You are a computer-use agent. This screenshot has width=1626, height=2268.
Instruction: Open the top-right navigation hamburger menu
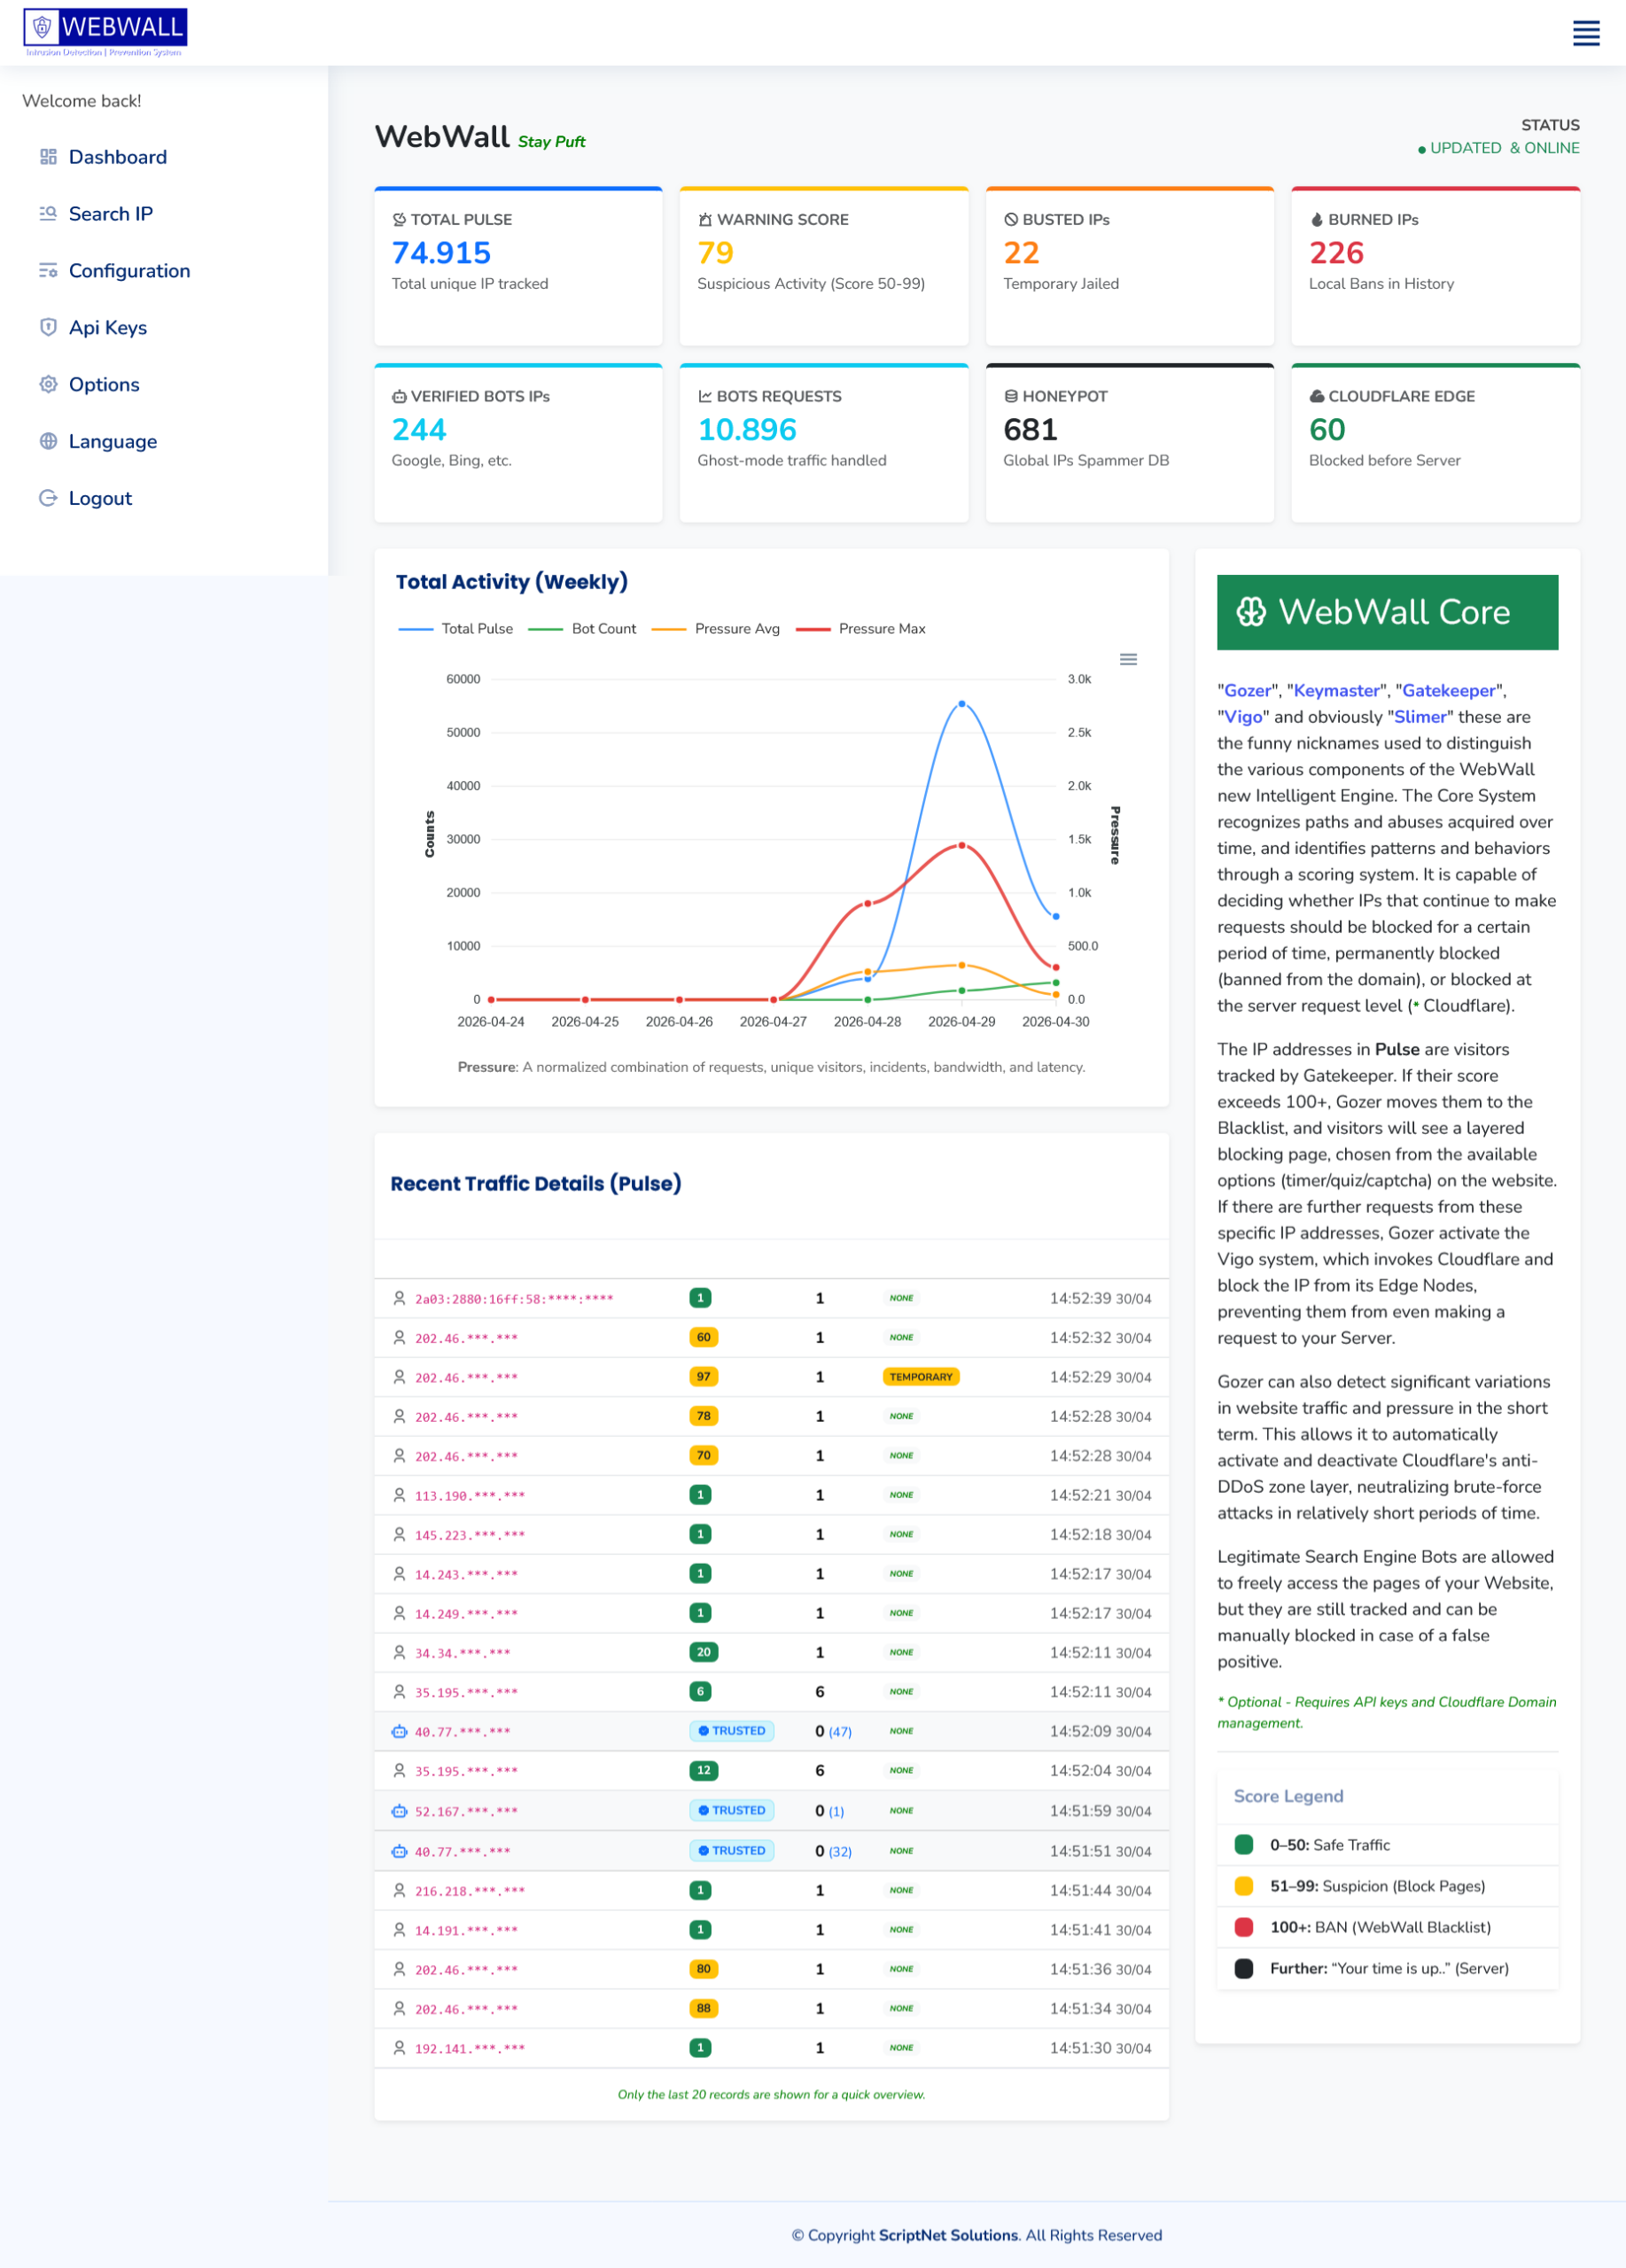click(1586, 34)
